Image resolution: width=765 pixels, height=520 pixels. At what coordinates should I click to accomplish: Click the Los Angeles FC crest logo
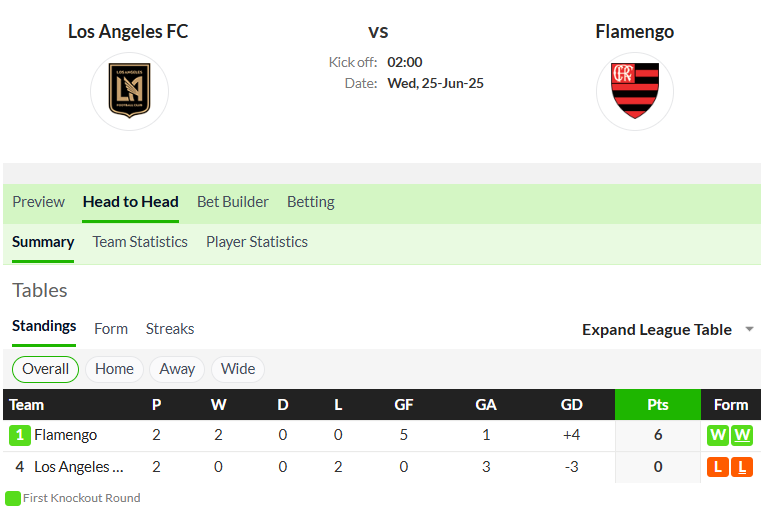click(129, 91)
